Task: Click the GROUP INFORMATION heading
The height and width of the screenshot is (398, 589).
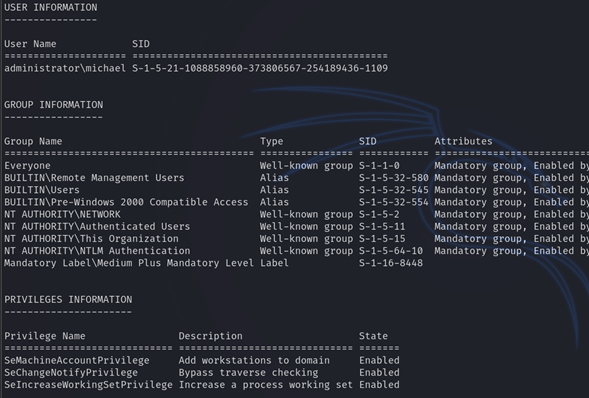Action: point(54,105)
